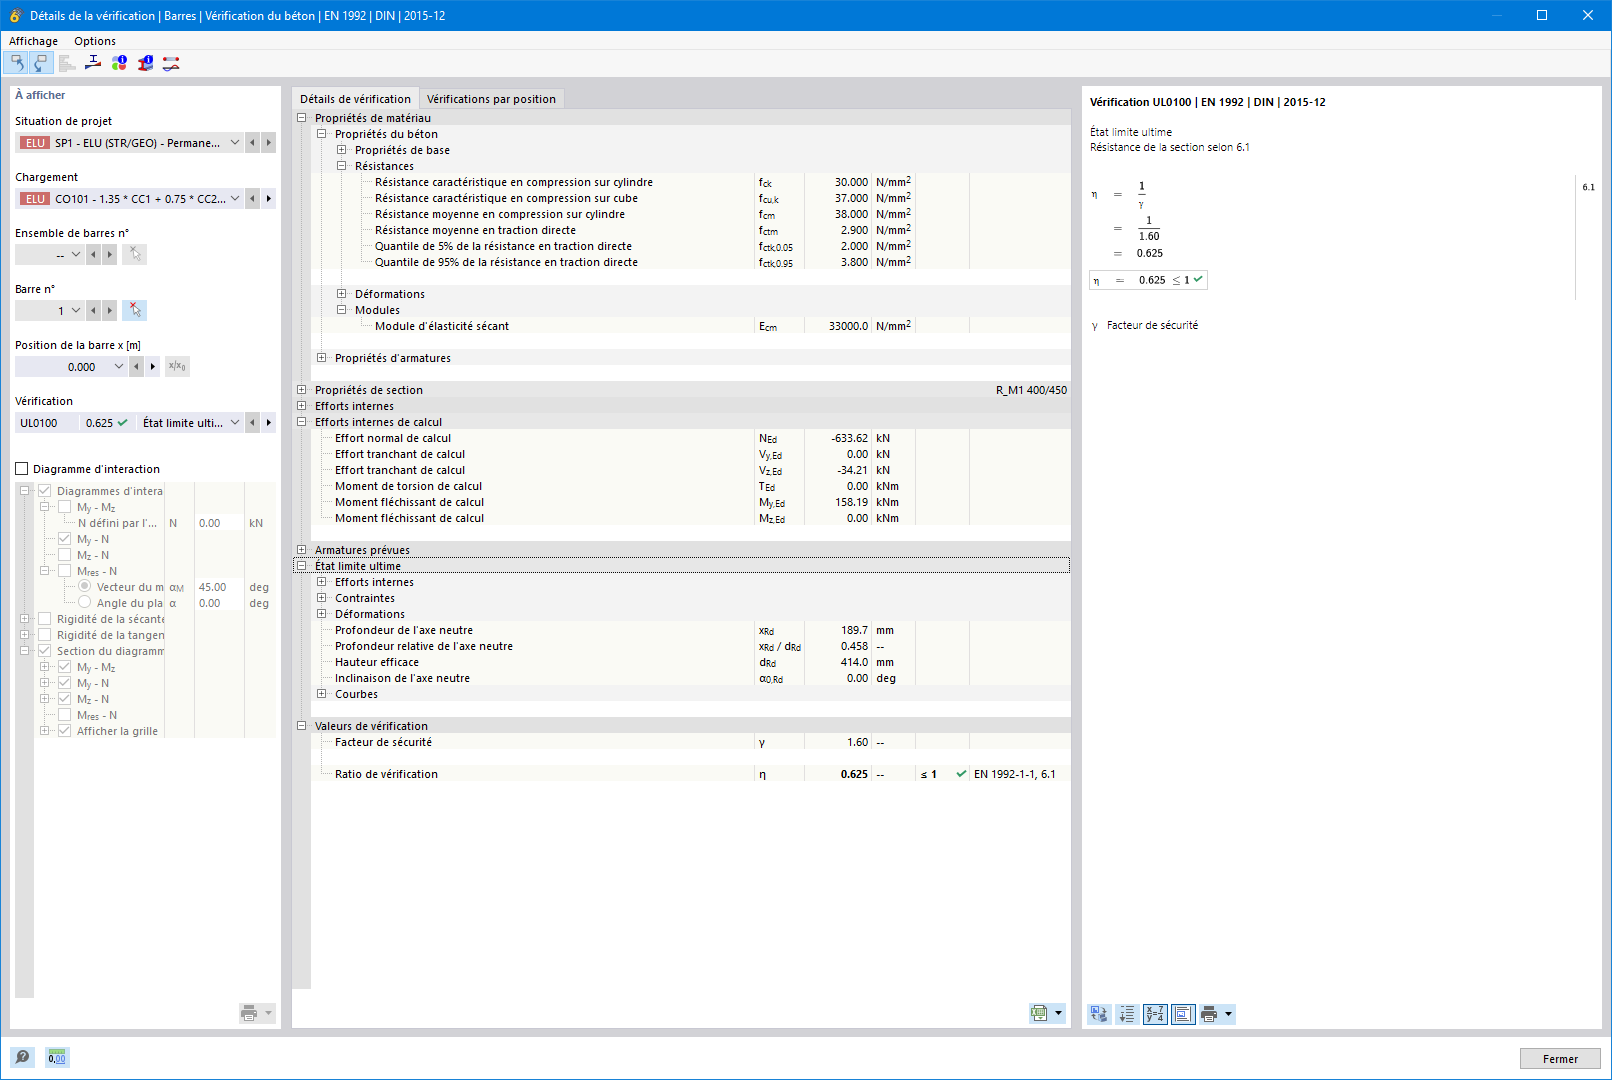Expand the Armatures prévues section
Screen dimensions: 1612x1080
click(x=301, y=550)
